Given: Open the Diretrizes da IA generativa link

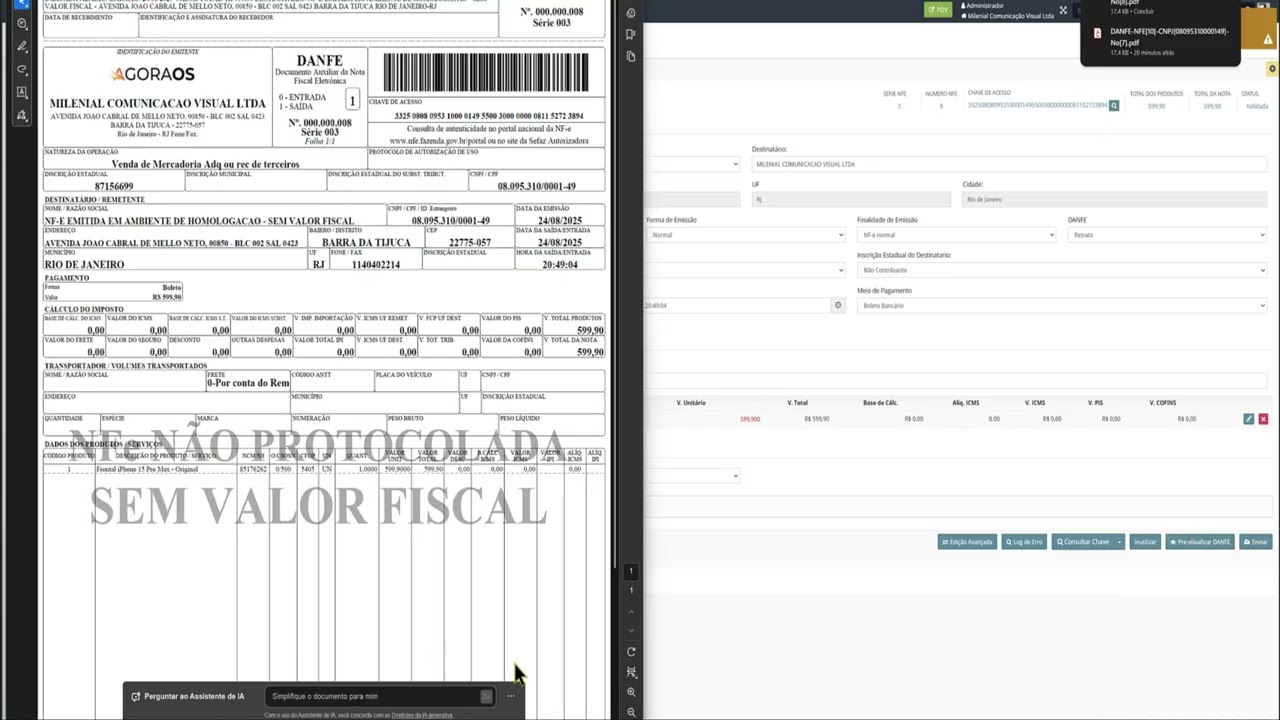Looking at the screenshot, I should click(x=422, y=715).
